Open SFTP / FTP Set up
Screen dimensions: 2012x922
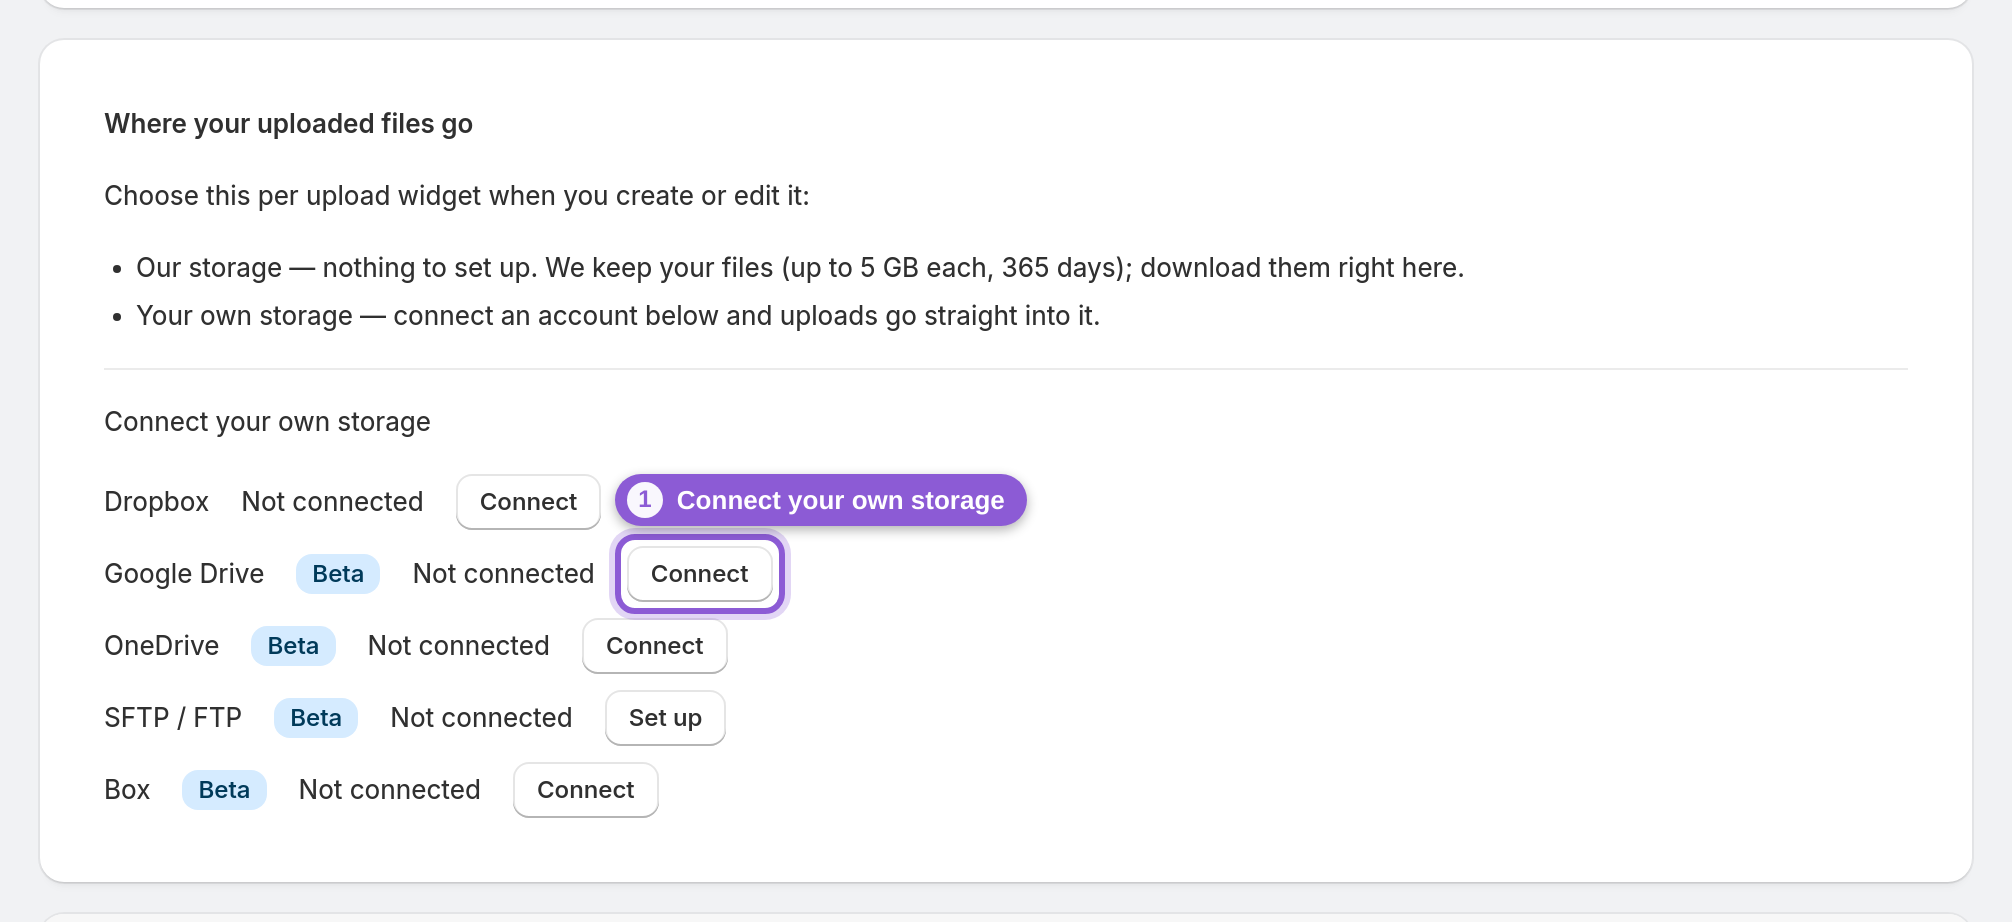[665, 718]
